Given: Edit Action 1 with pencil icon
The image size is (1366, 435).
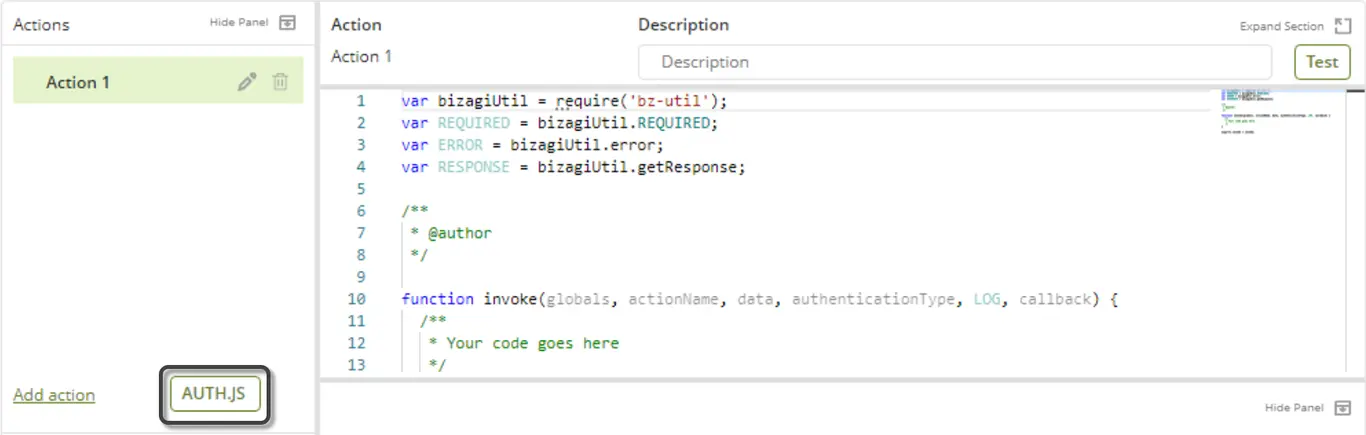Looking at the screenshot, I should [247, 83].
